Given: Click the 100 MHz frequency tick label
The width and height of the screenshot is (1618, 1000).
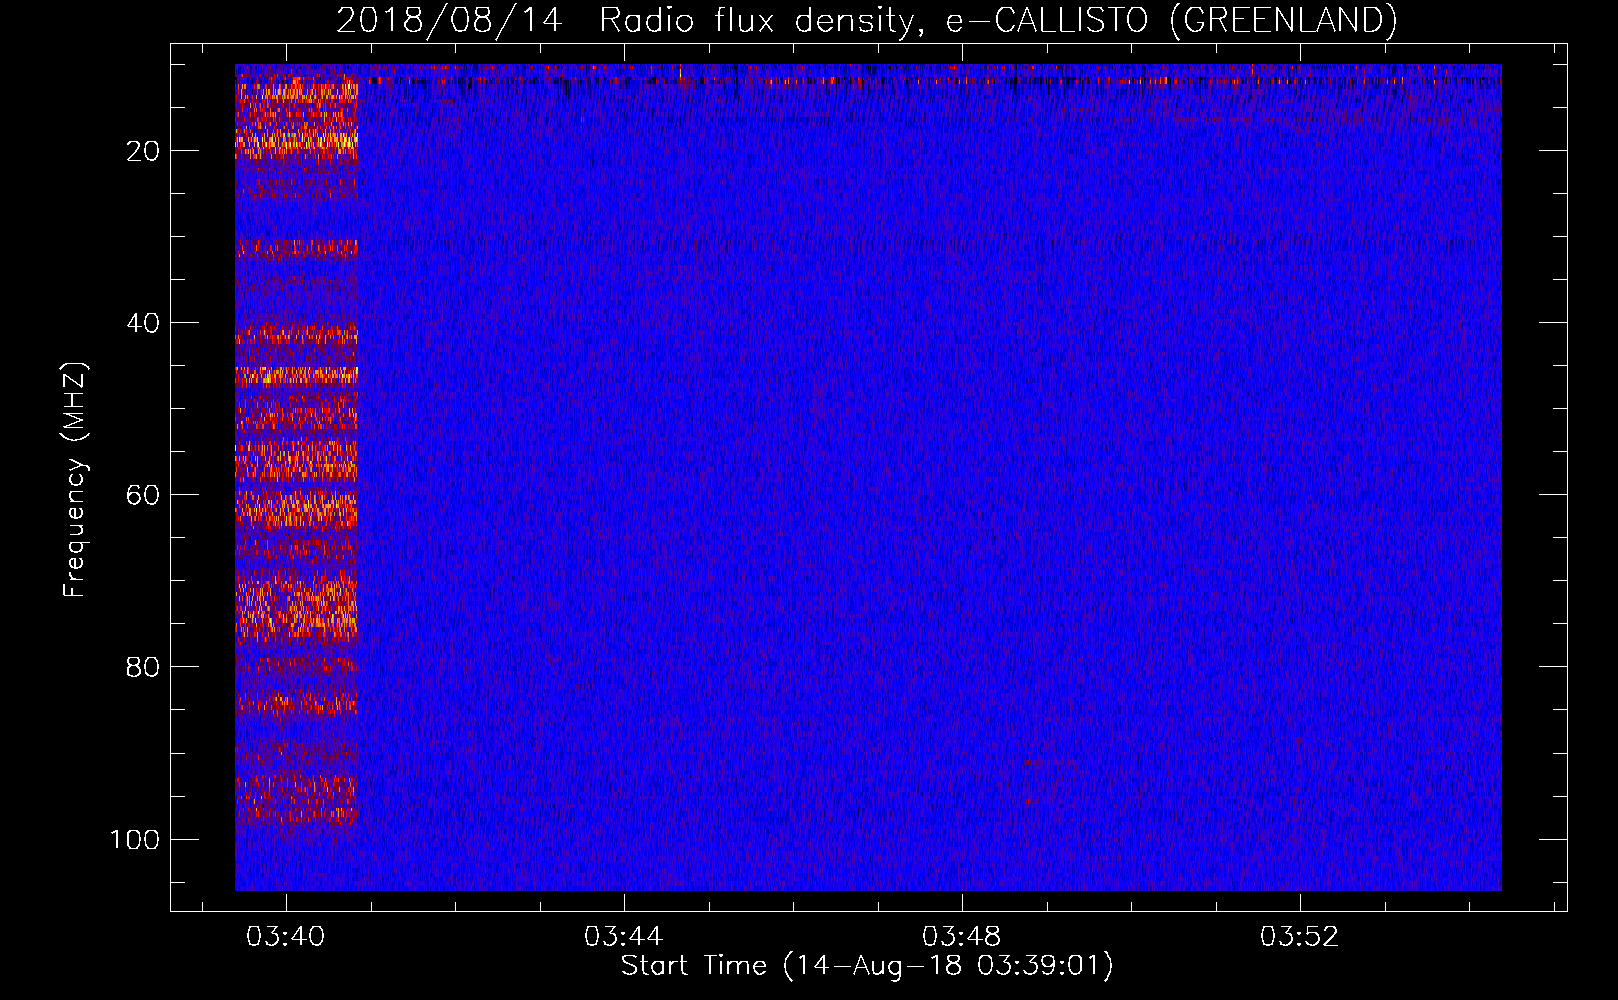Looking at the screenshot, I should tap(135, 839).
